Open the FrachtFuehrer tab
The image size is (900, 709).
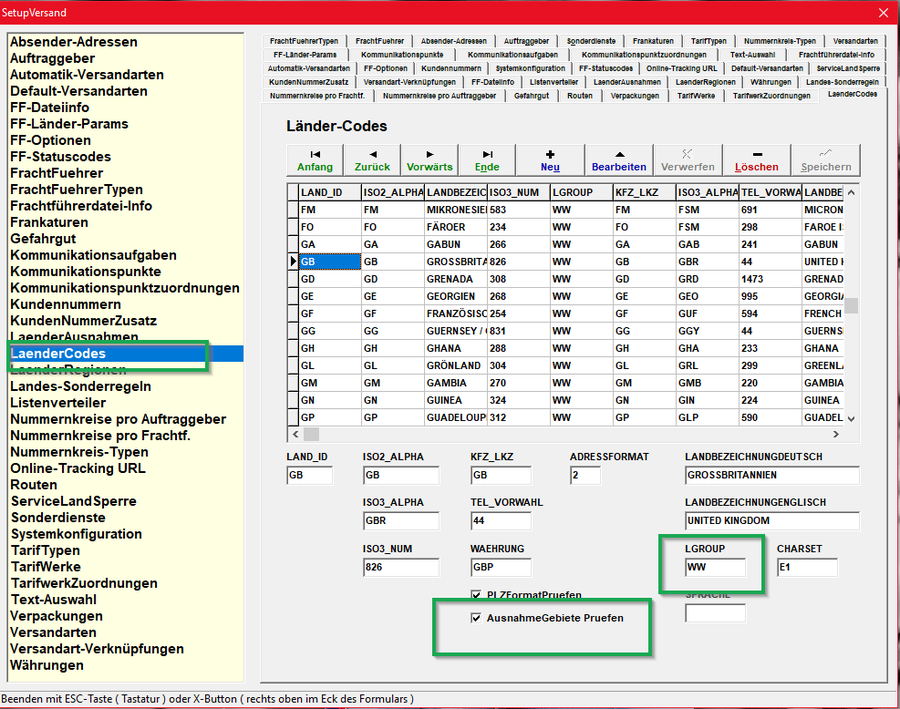point(379,40)
